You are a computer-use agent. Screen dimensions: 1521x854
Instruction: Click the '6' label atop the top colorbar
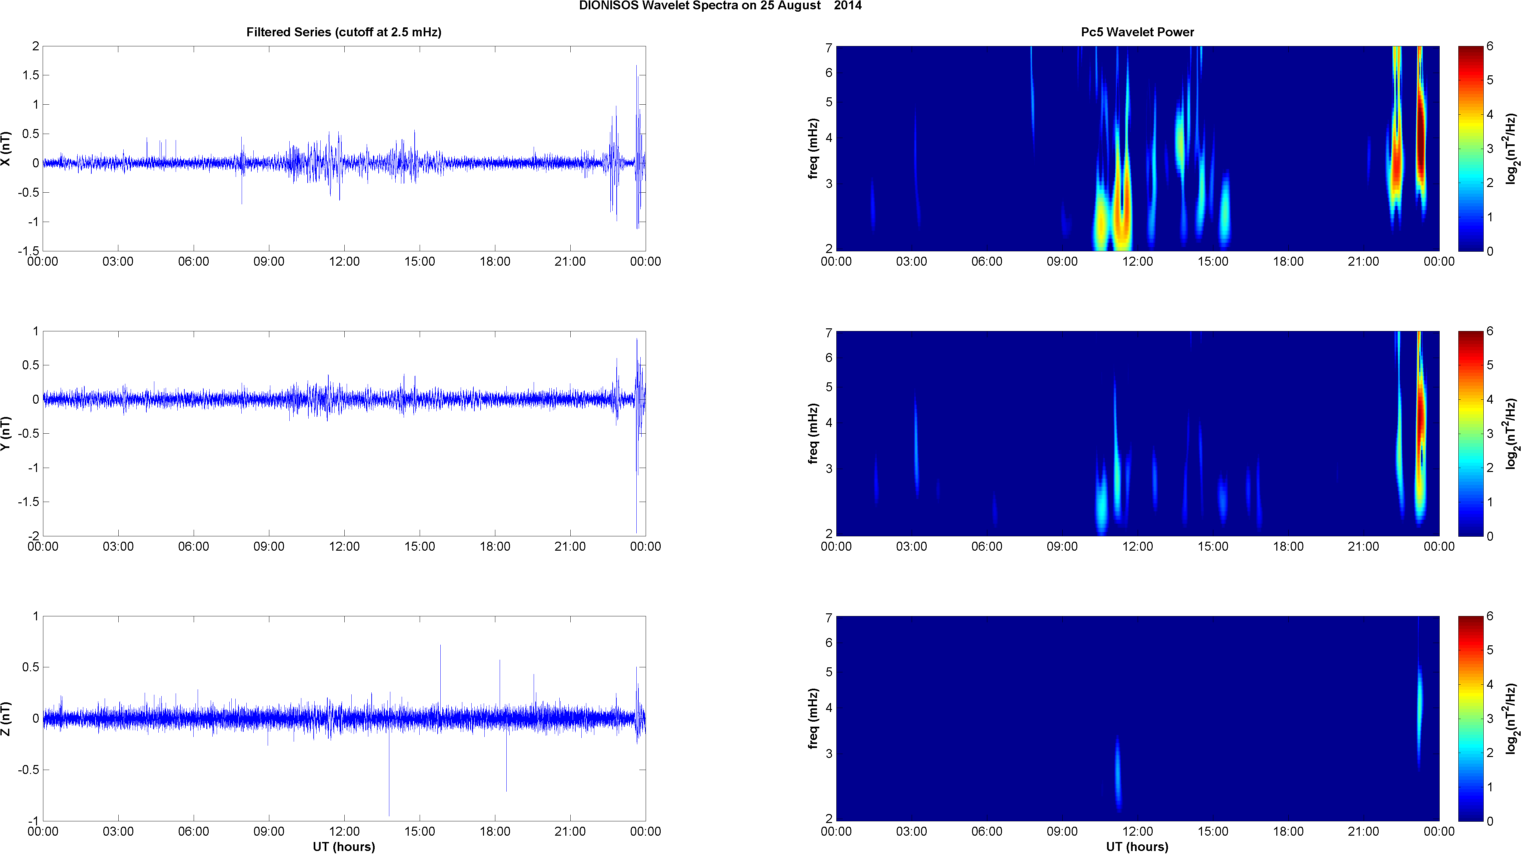1490,46
